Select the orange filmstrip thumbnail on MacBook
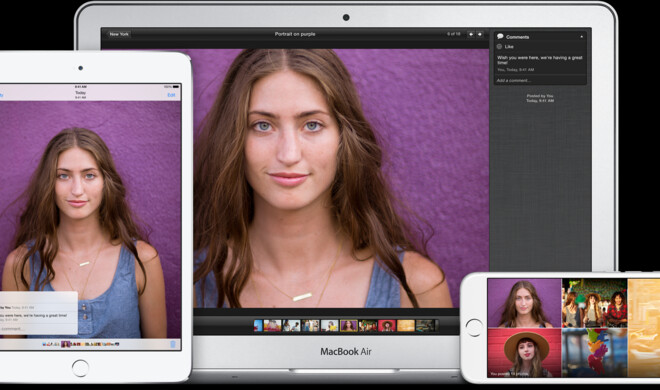The width and height of the screenshot is (660, 390). [x=406, y=326]
